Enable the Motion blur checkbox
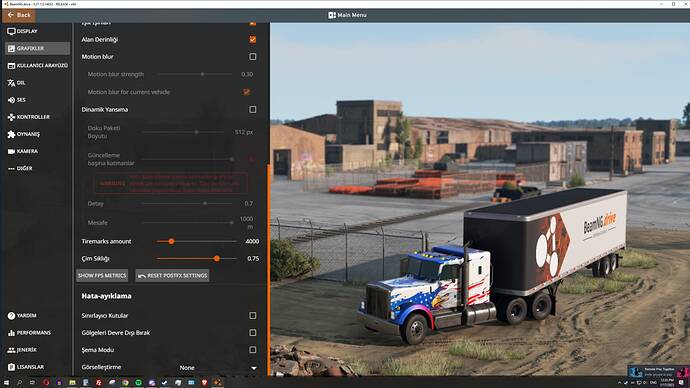 [253, 57]
